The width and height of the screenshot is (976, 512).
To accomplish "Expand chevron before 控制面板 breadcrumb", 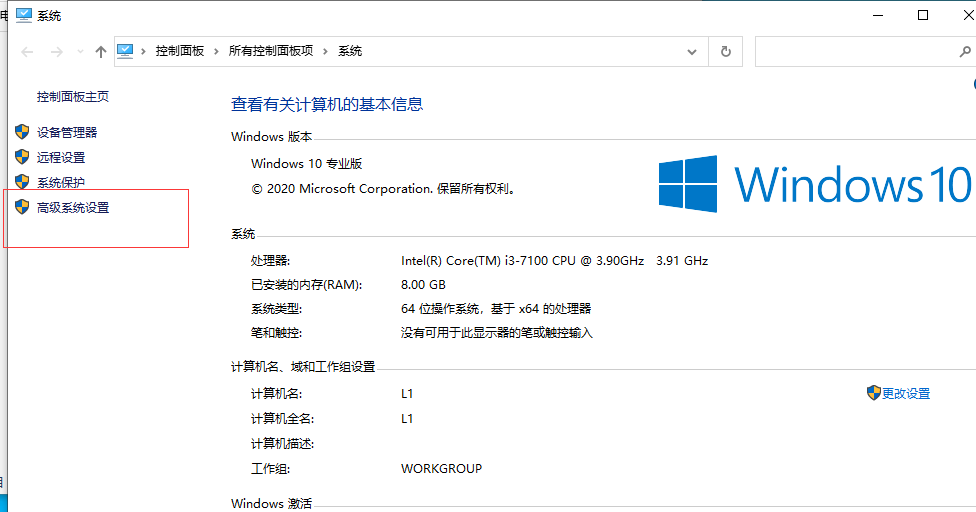I will pos(143,51).
